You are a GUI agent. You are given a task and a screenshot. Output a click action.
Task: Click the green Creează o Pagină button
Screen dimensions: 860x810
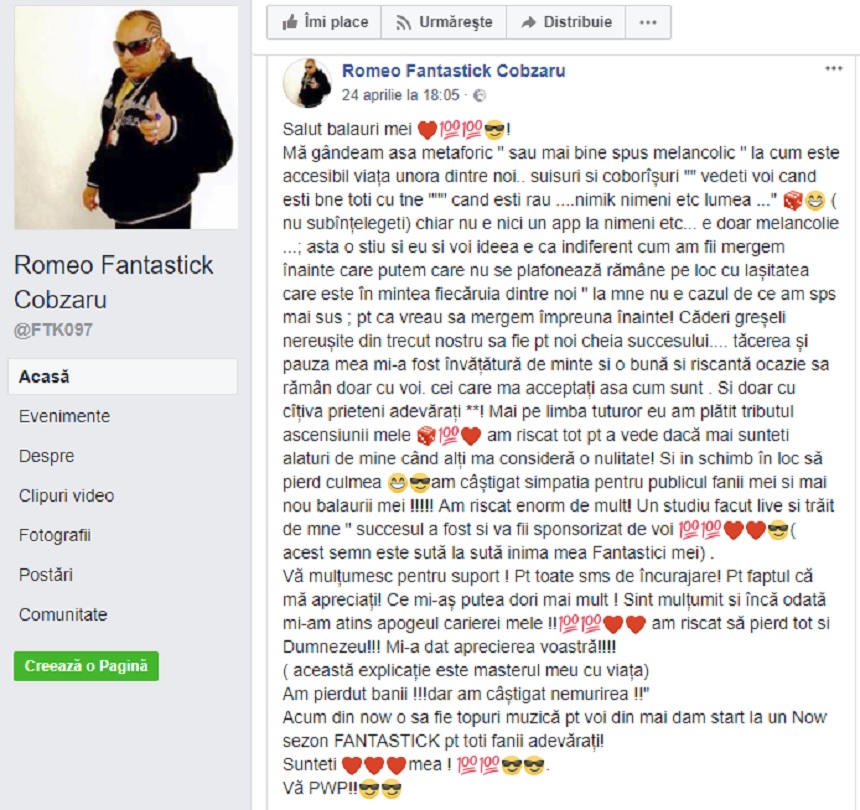86,666
